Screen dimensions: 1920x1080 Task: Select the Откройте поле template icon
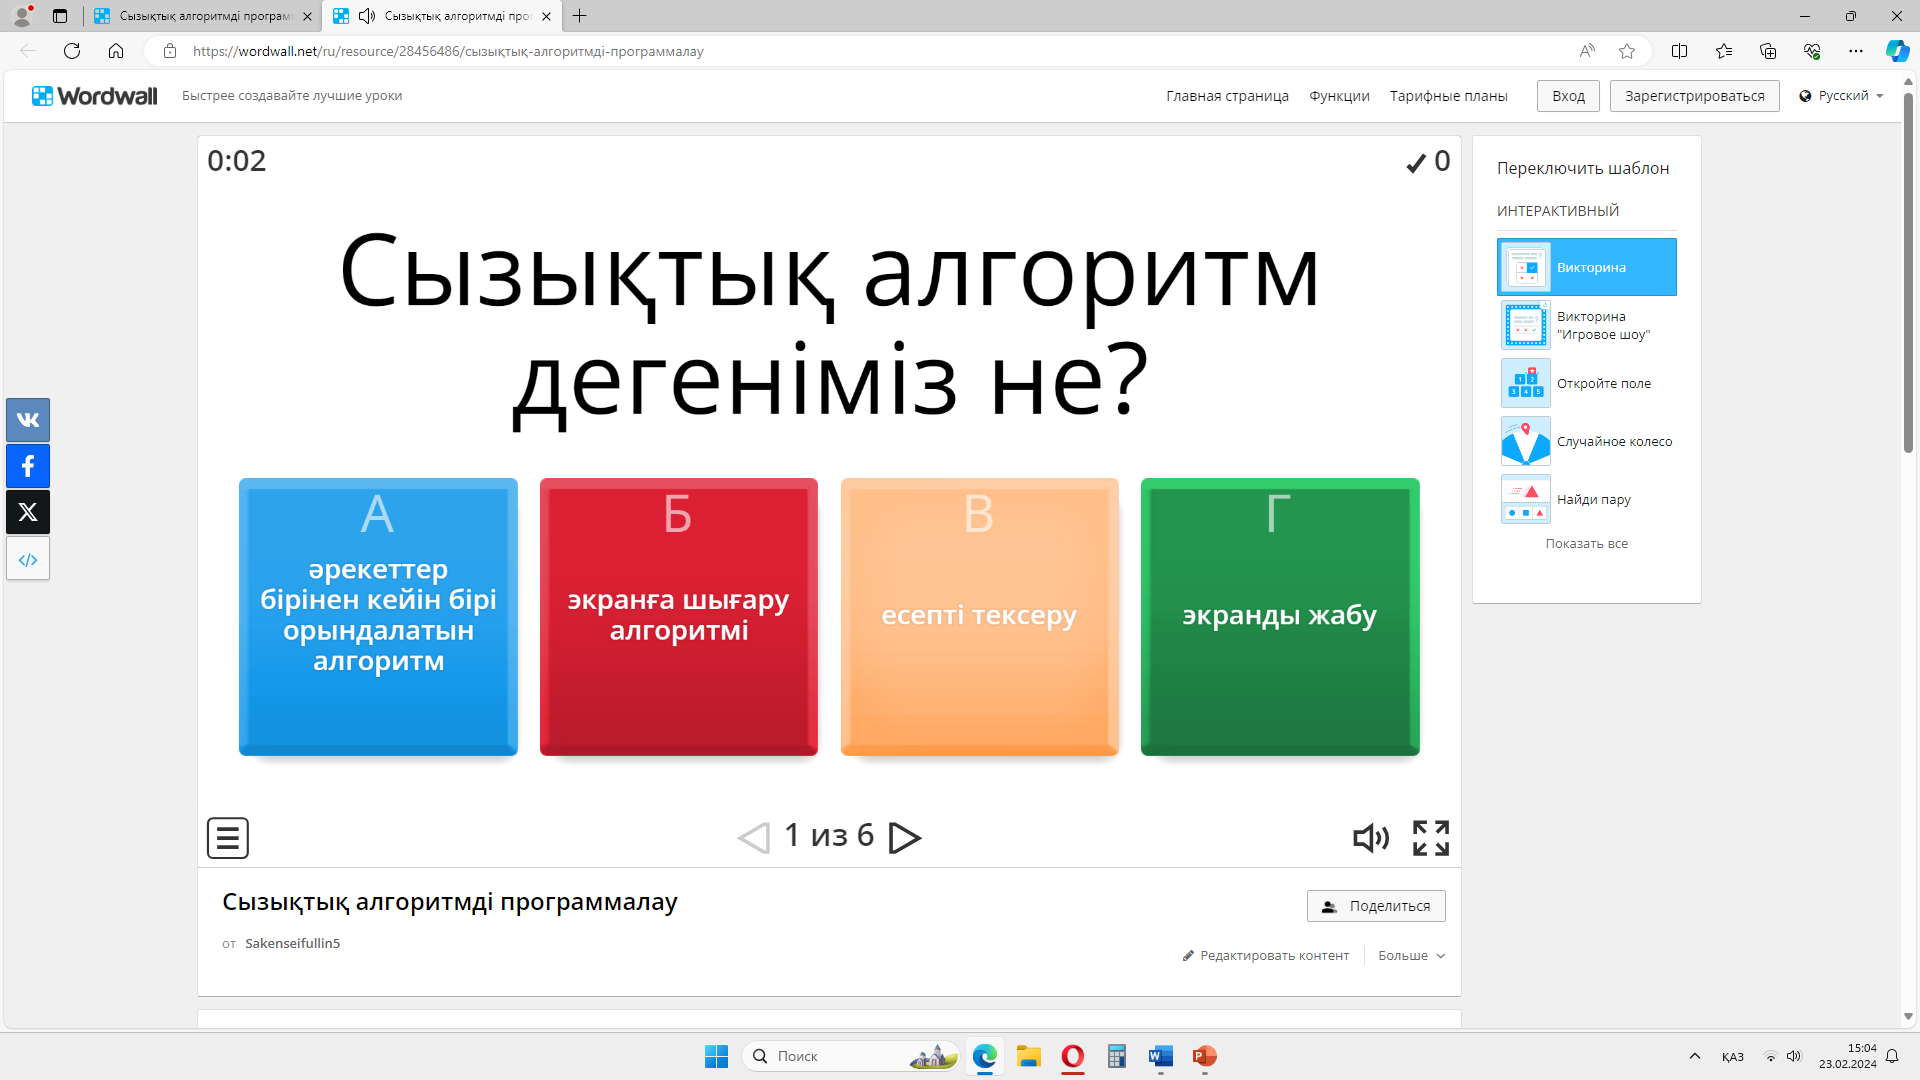(1525, 383)
